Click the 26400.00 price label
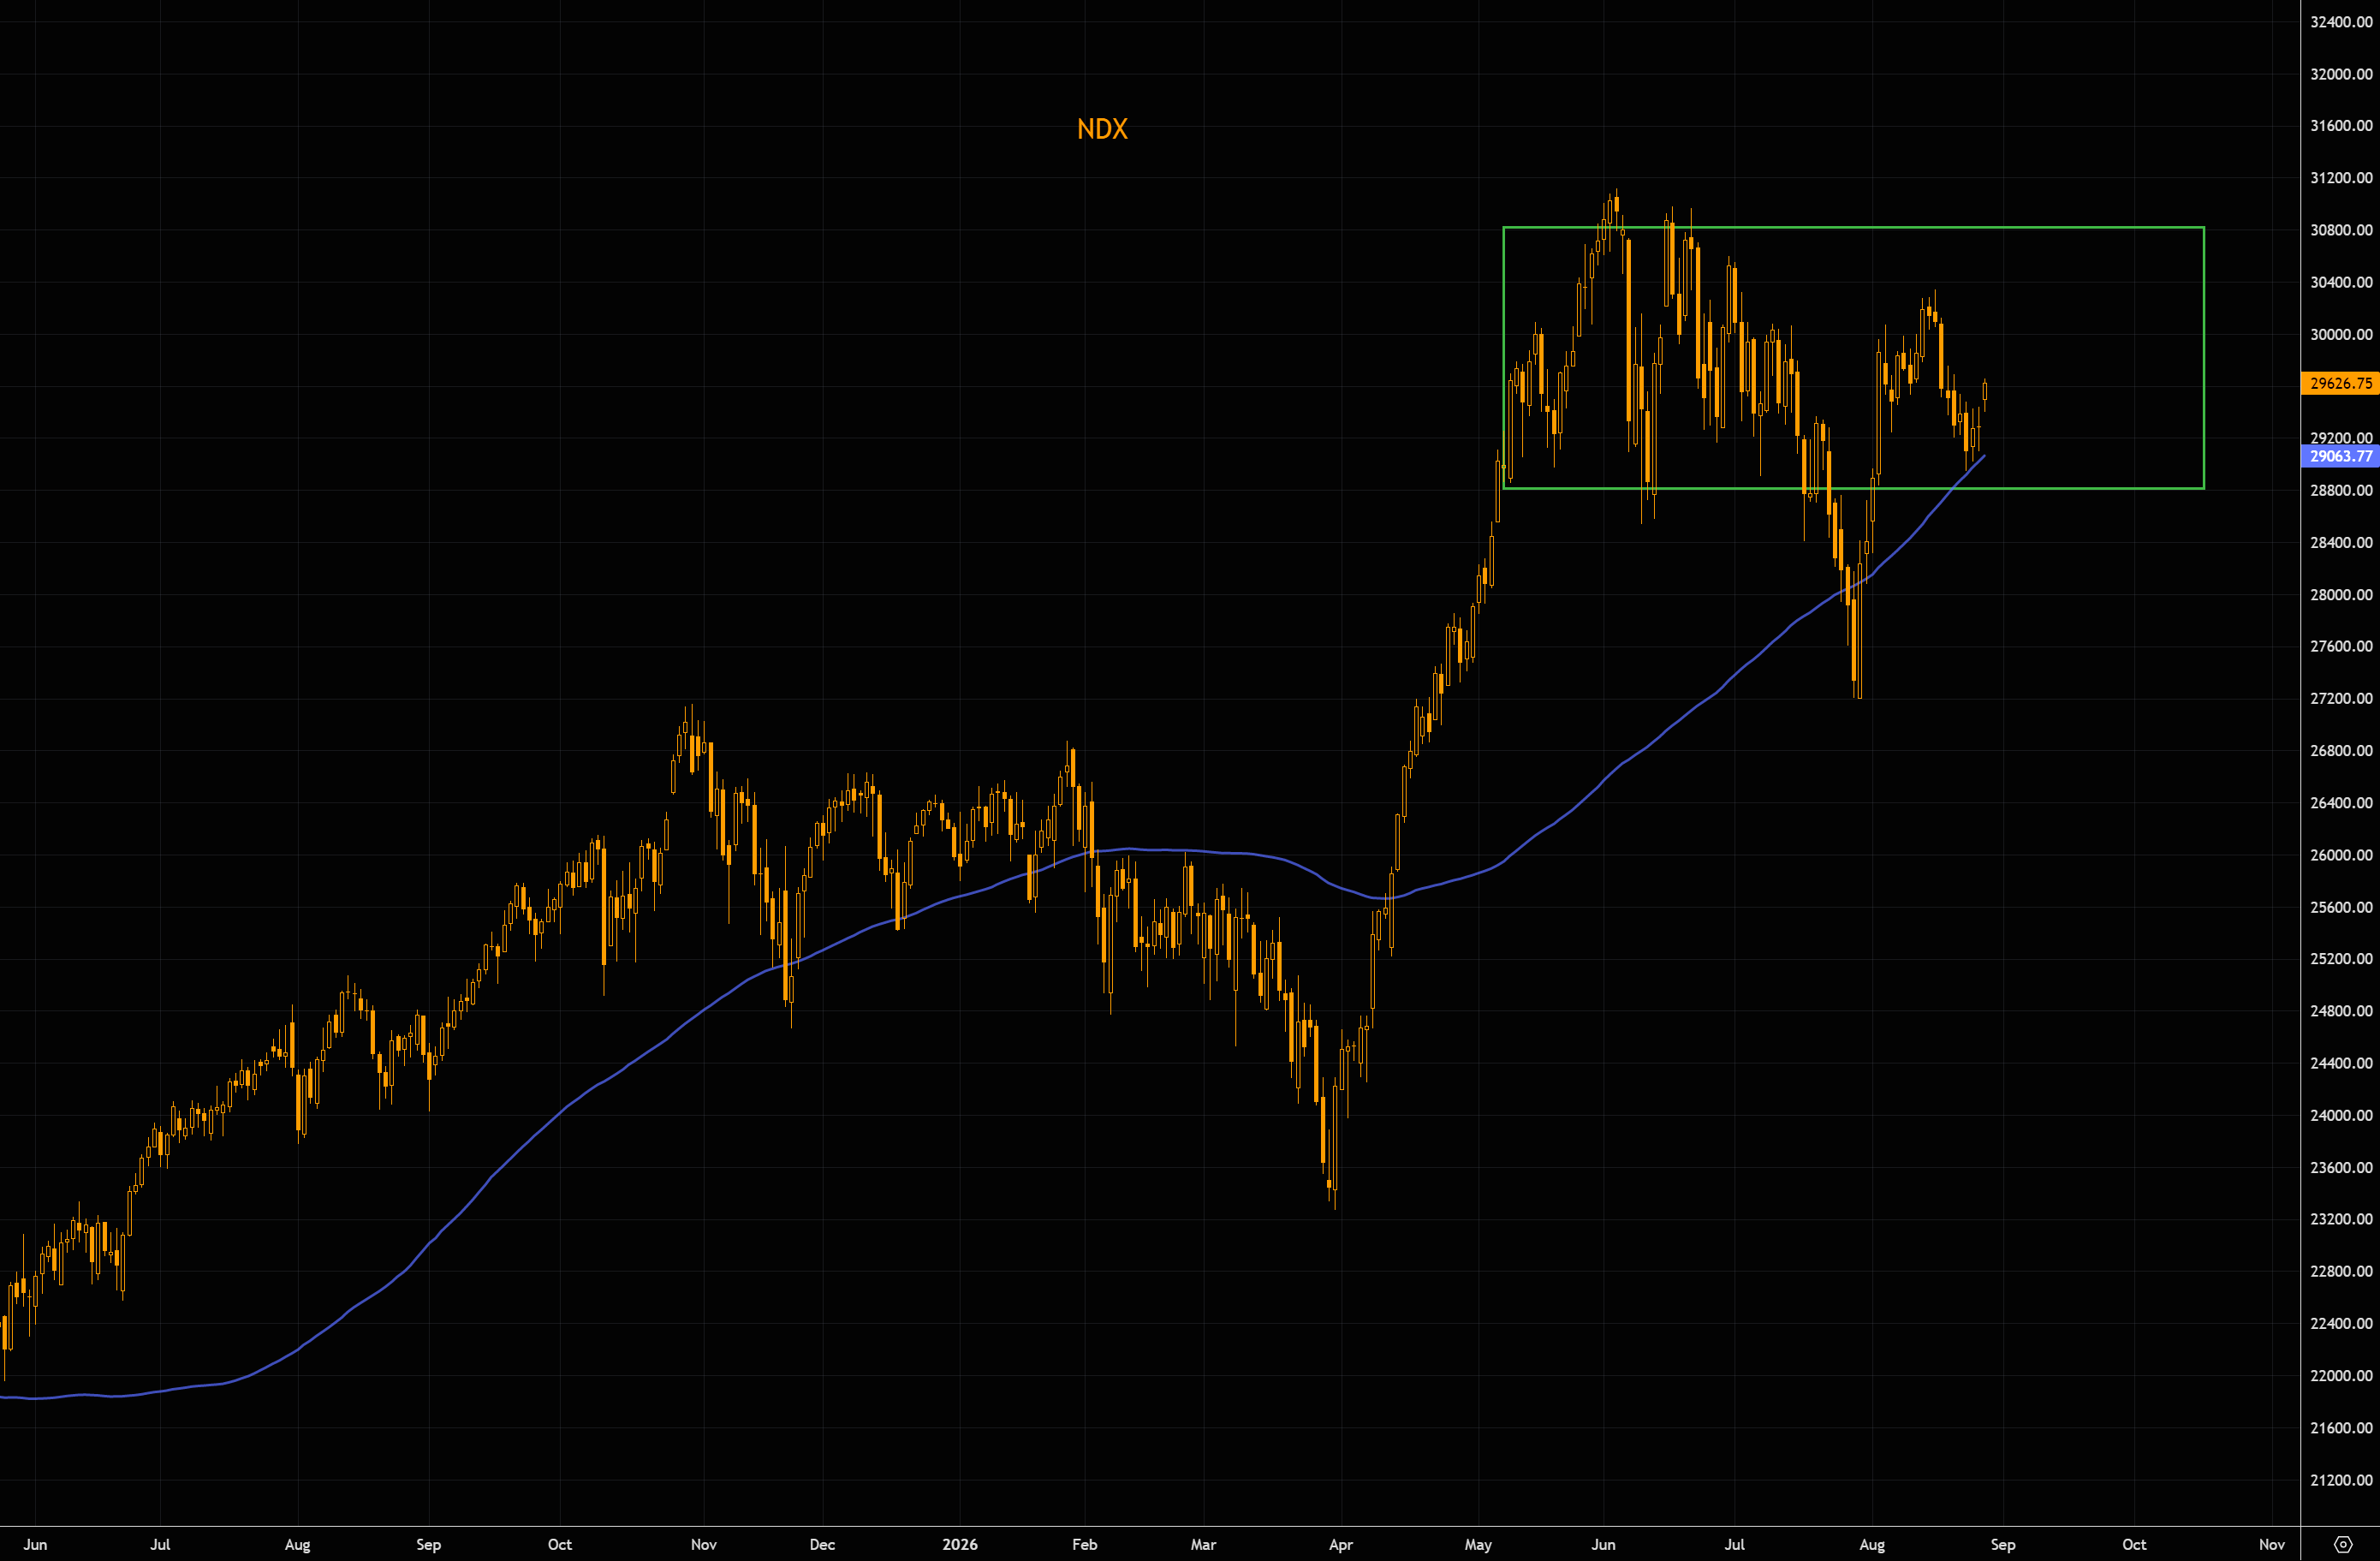The height and width of the screenshot is (1561, 2380). (2341, 802)
